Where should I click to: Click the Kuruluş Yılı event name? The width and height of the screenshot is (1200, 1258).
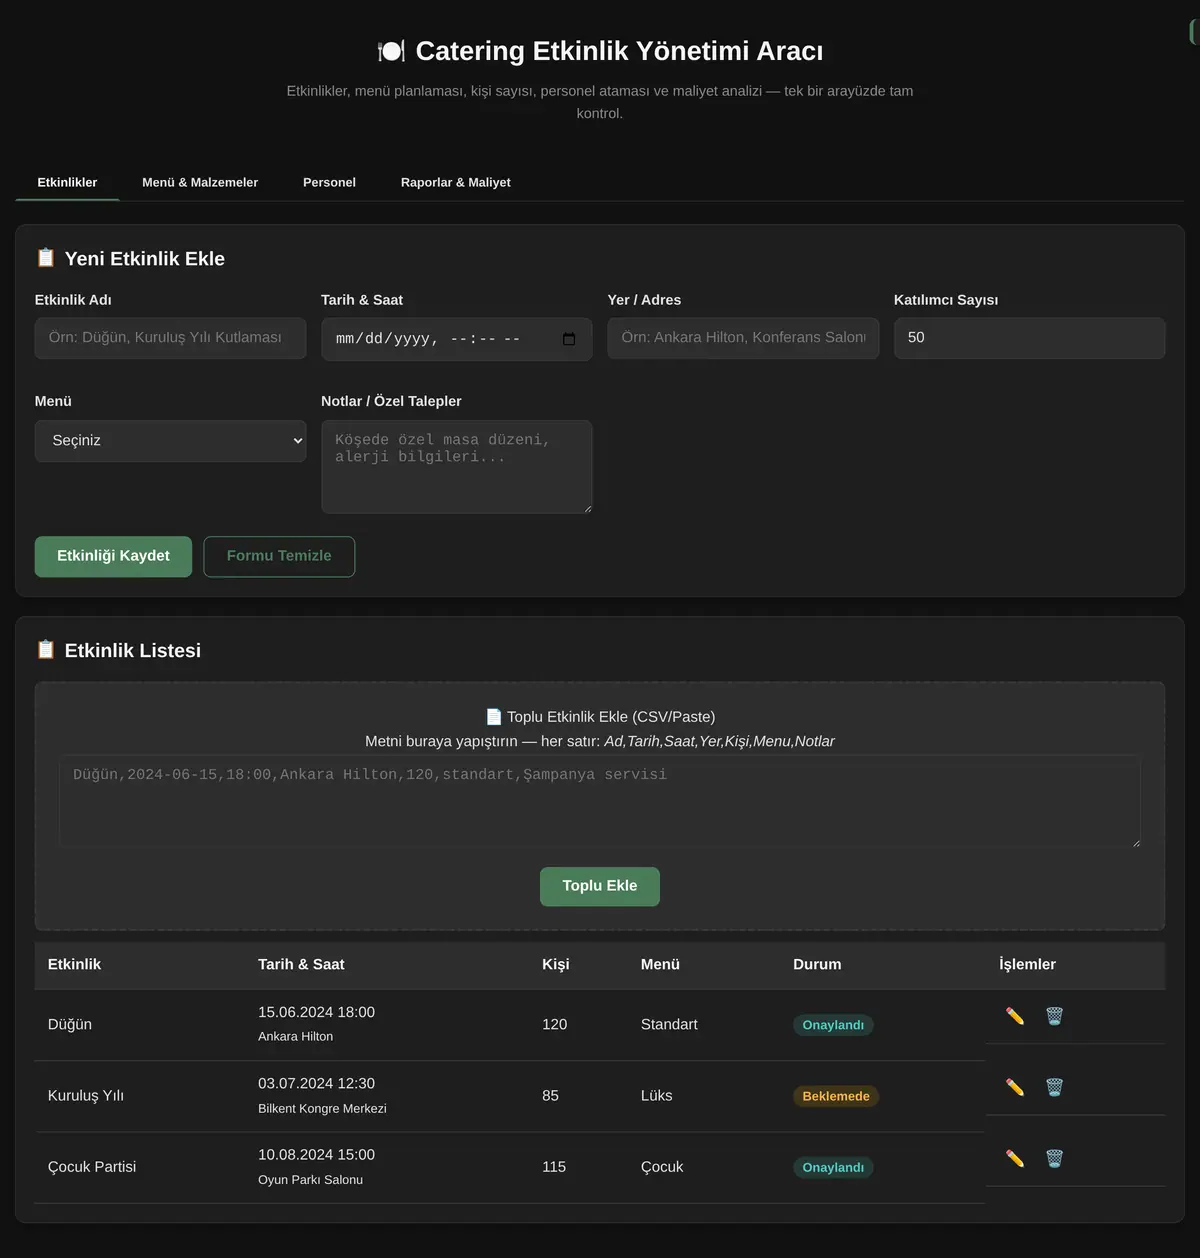pyautogui.click(x=86, y=1096)
